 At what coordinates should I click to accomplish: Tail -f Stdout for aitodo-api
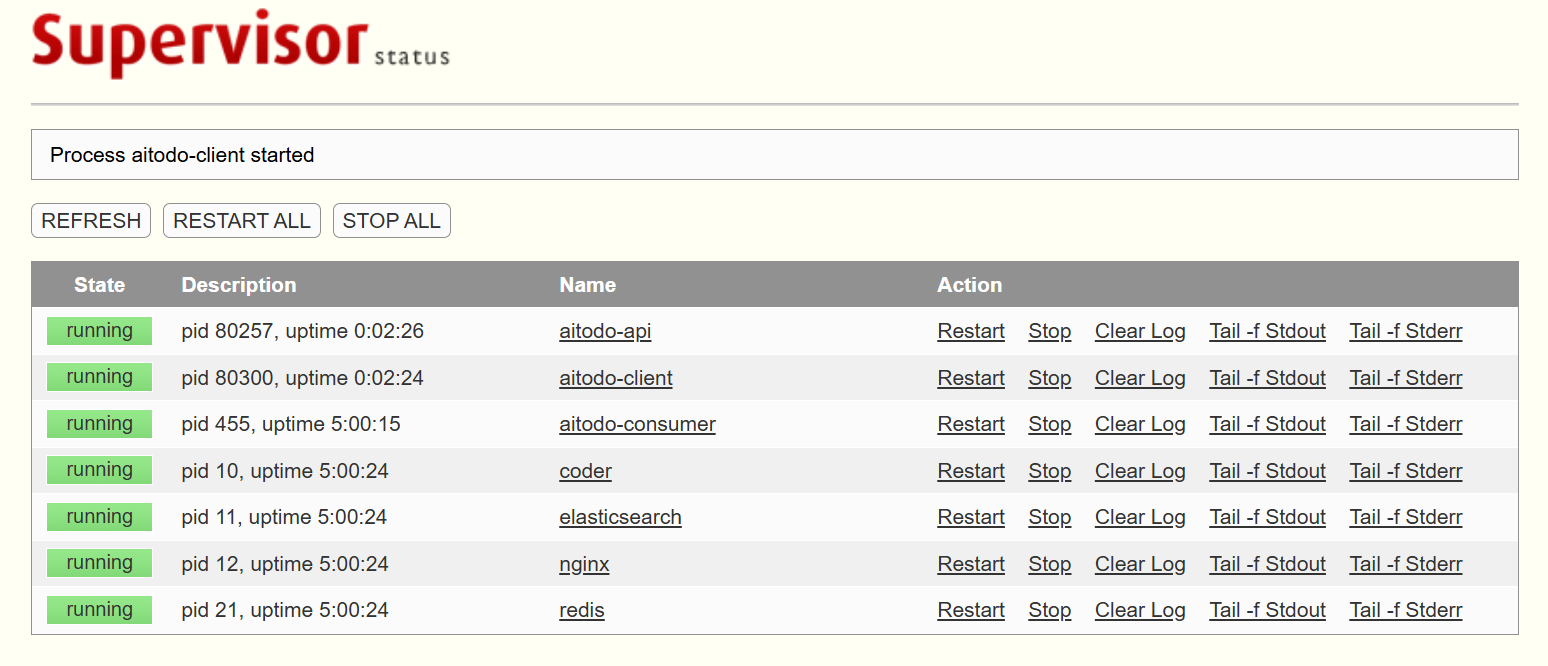click(1268, 331)
